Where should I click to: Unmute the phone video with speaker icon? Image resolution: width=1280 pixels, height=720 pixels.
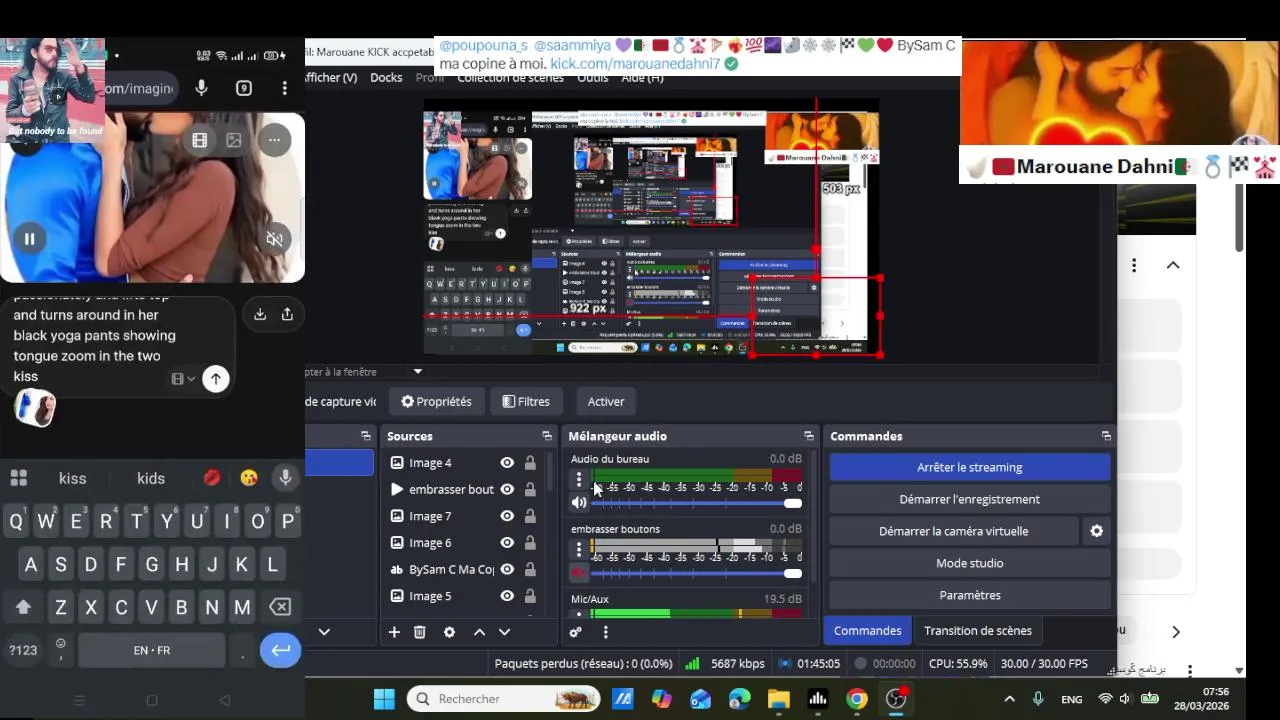[274, 239]
